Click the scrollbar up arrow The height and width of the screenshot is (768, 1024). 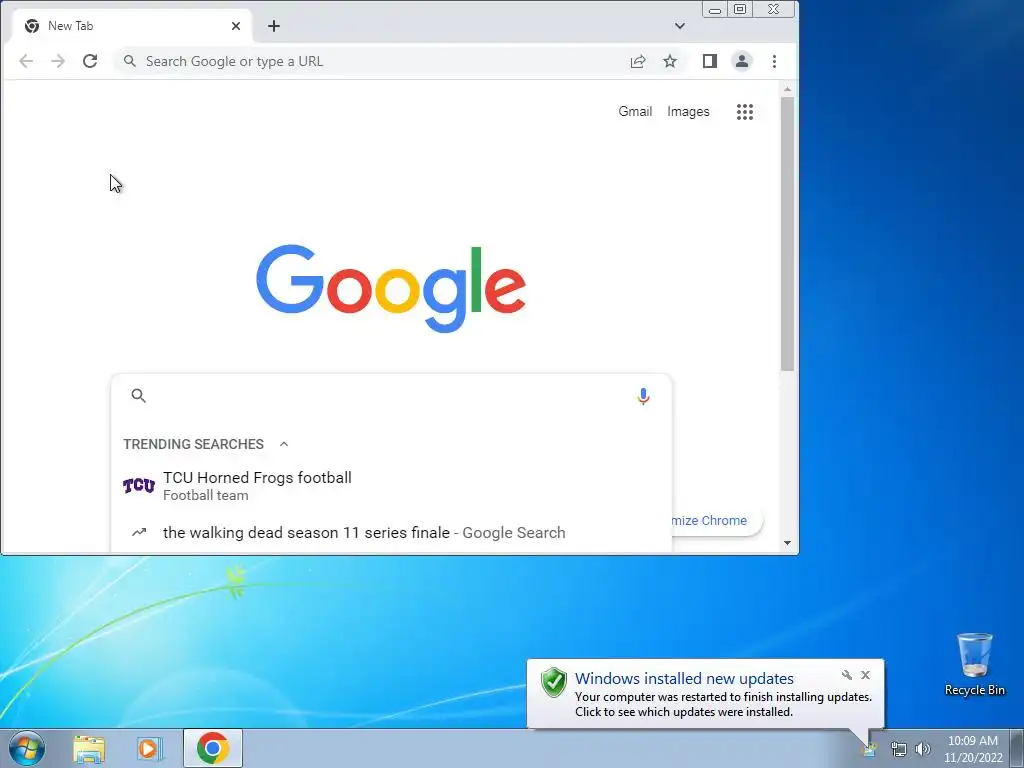(788, 89)
